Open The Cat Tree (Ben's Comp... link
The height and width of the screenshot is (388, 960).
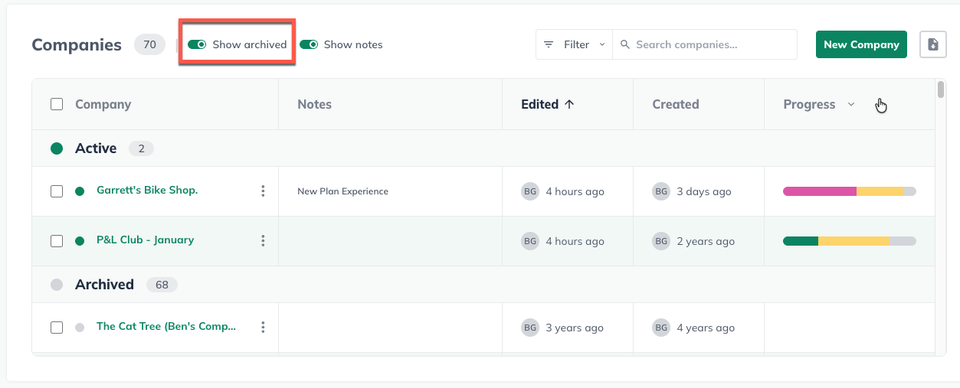click(166, 326)
